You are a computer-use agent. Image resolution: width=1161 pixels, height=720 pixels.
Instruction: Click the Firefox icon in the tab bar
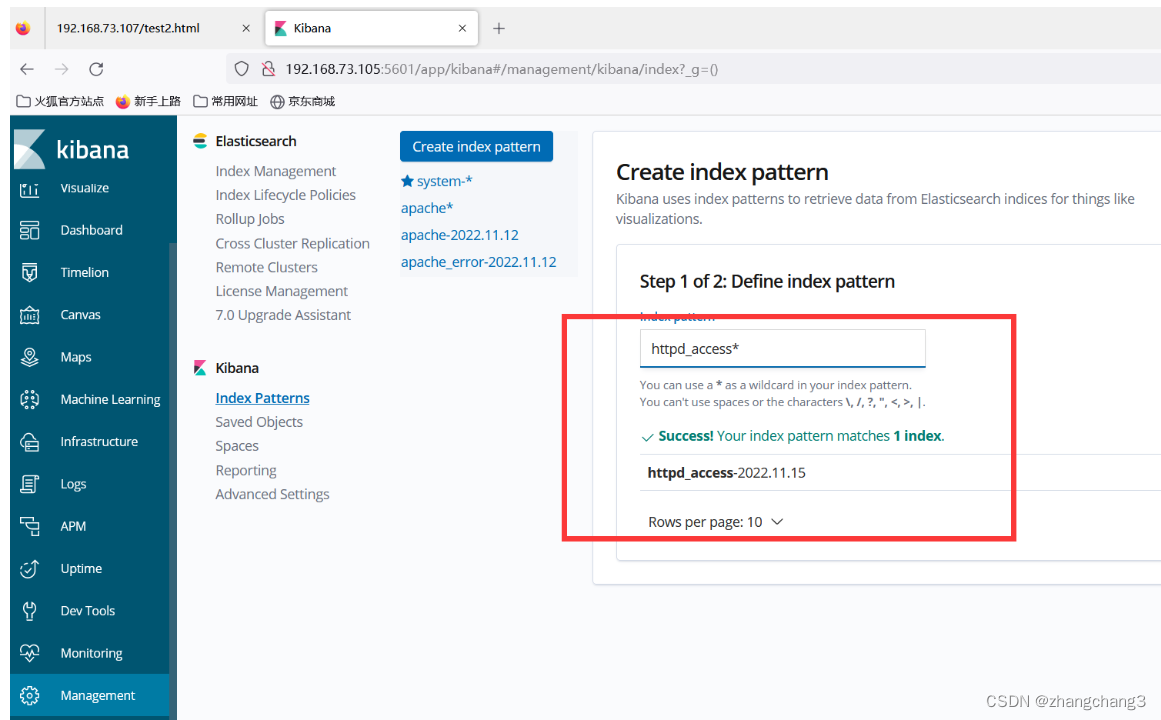tap(23, 28)
